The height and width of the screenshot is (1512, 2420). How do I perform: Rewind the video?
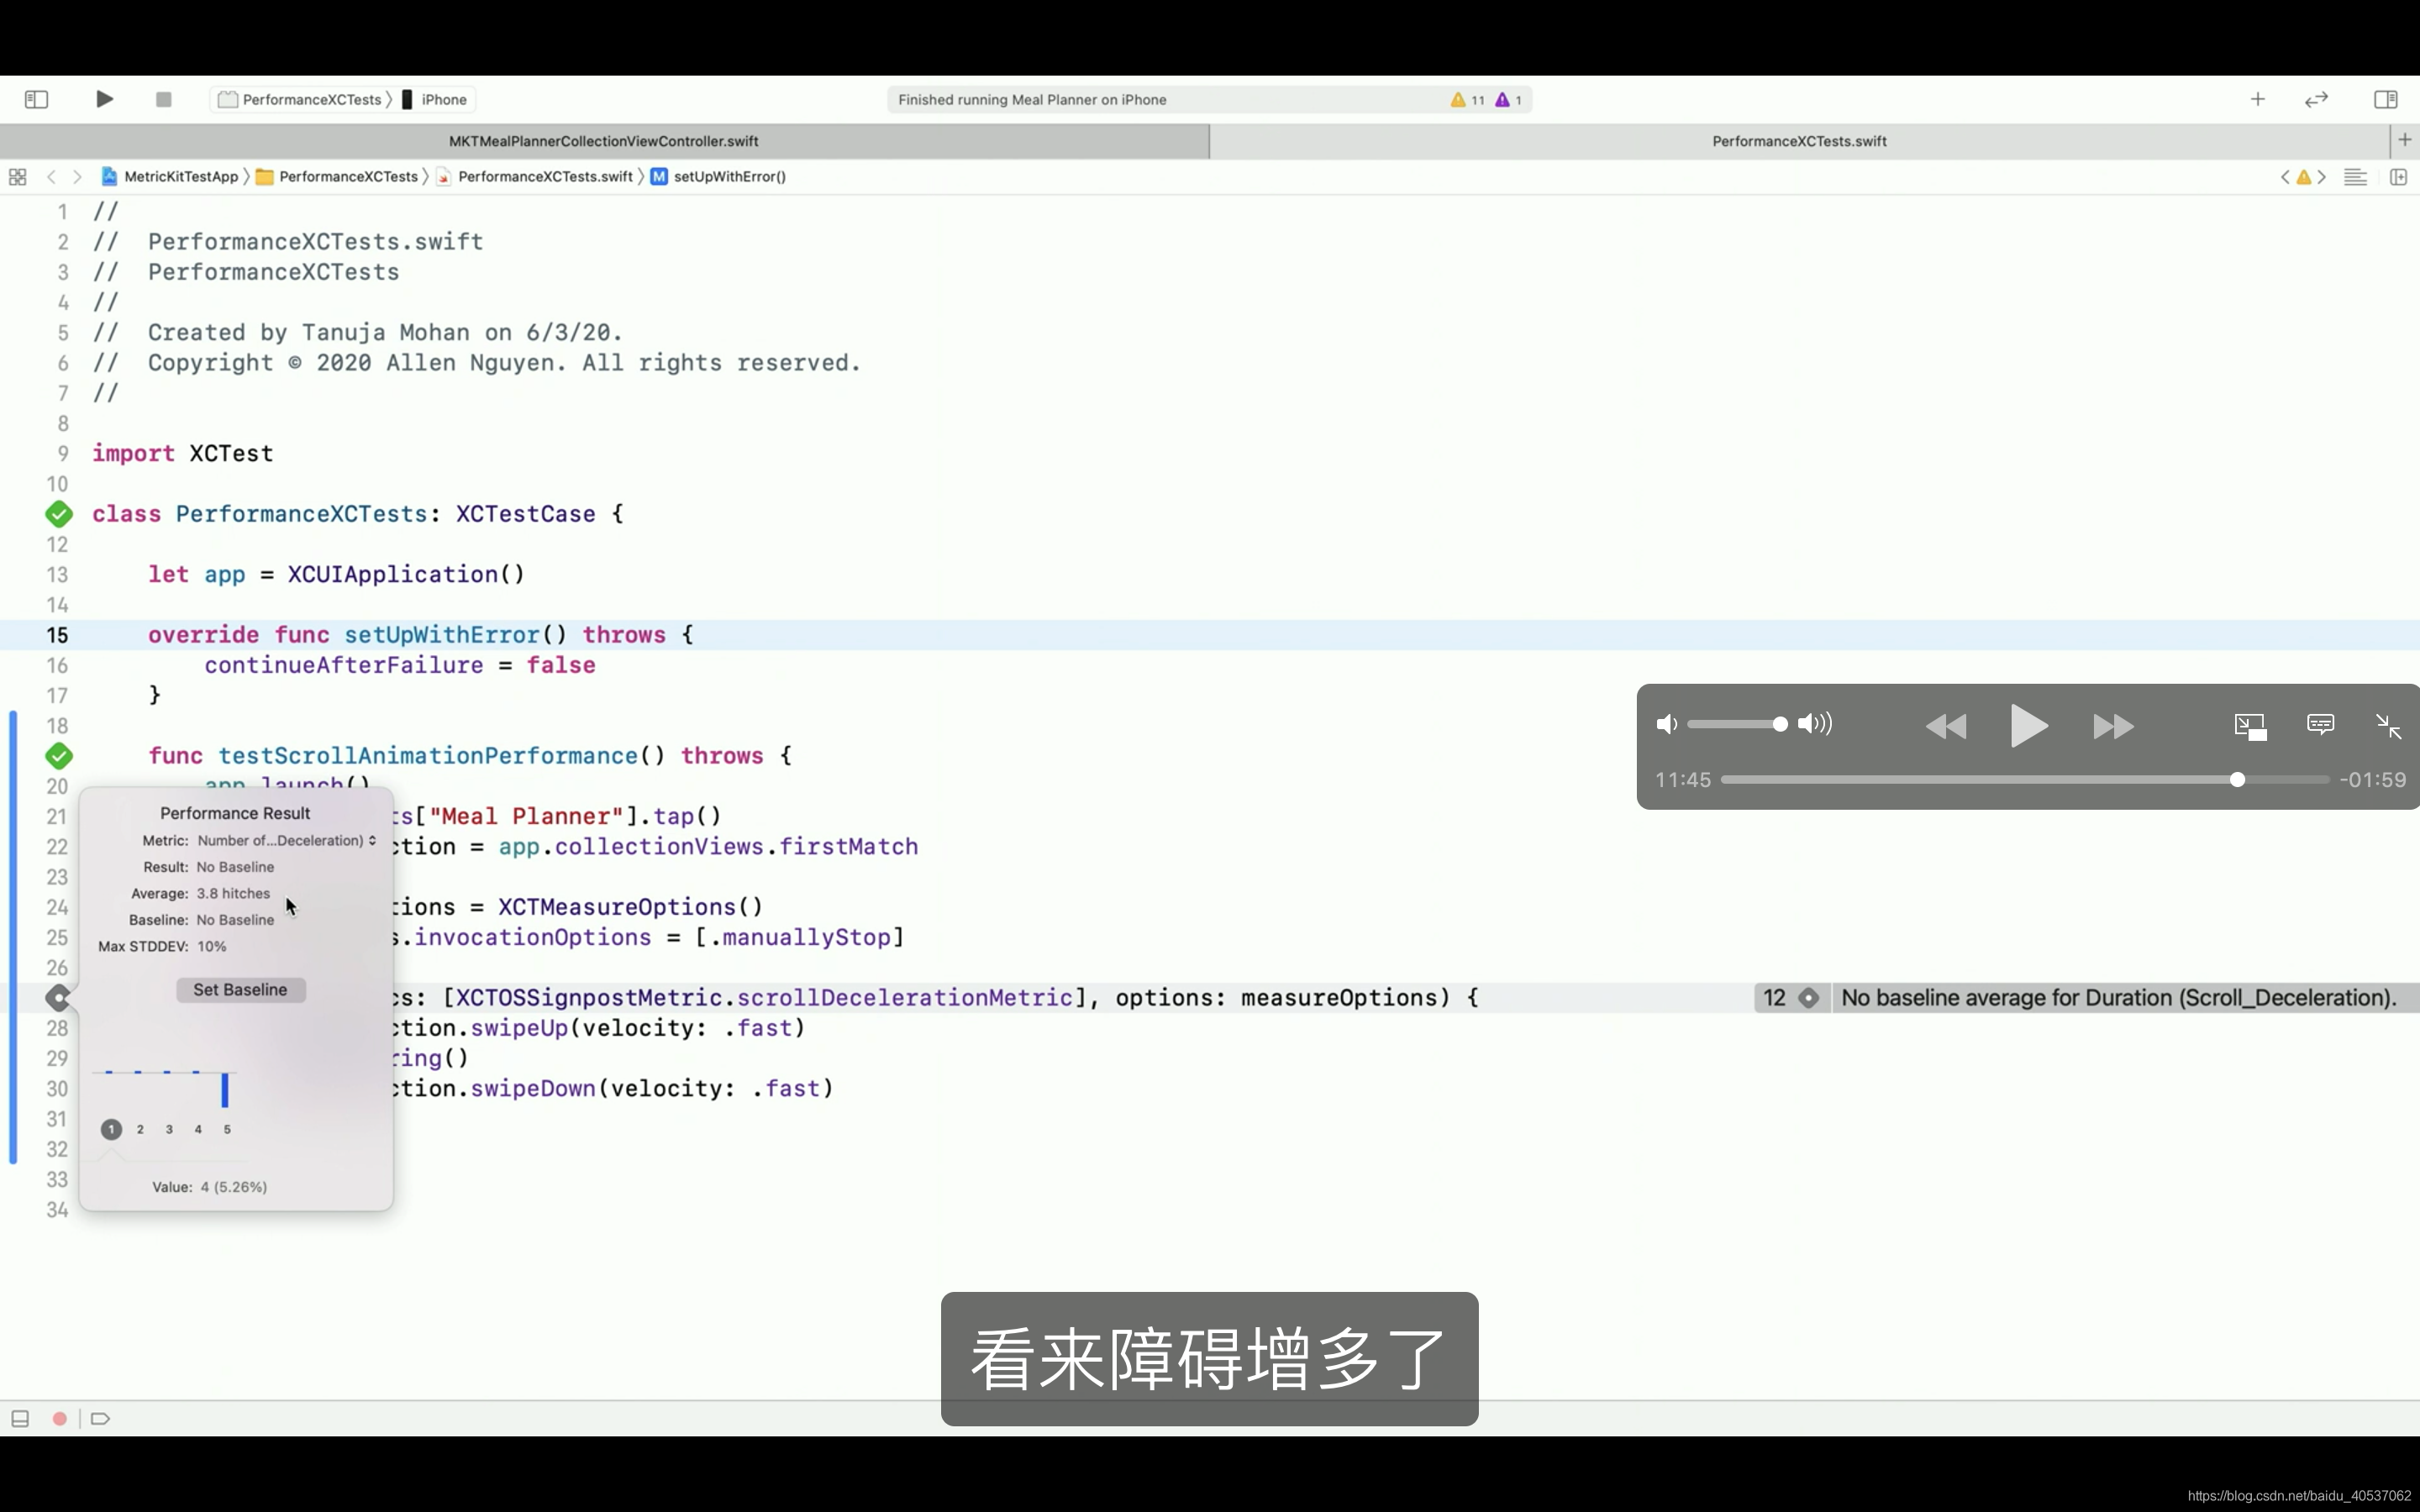click(x=1946, y=726)
